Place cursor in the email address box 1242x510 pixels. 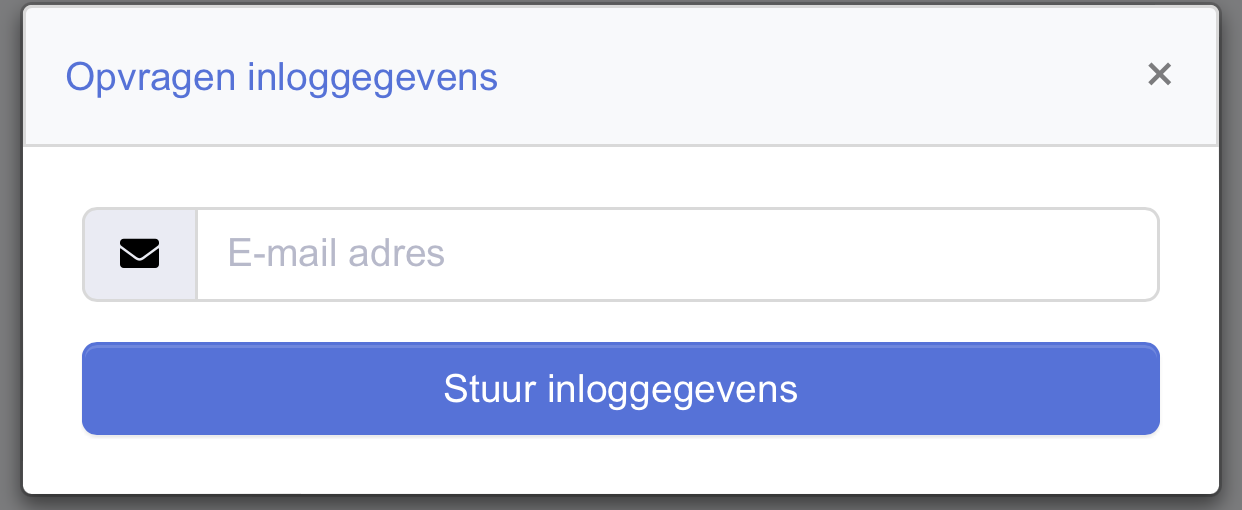(x=678, y=254)
